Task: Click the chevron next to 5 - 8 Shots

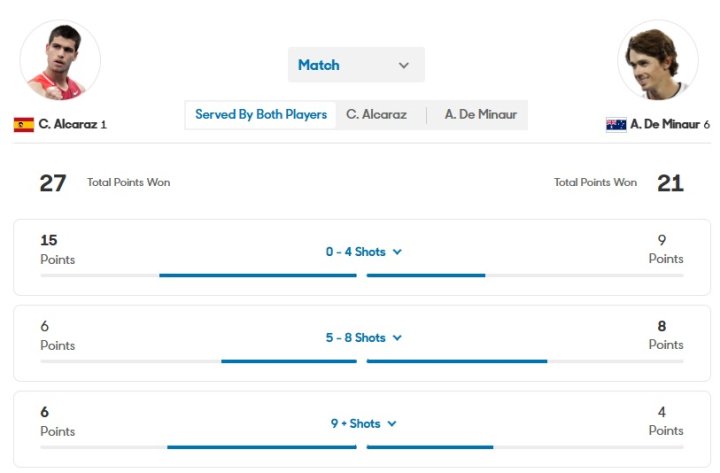Action: click(x=397, y=338)
